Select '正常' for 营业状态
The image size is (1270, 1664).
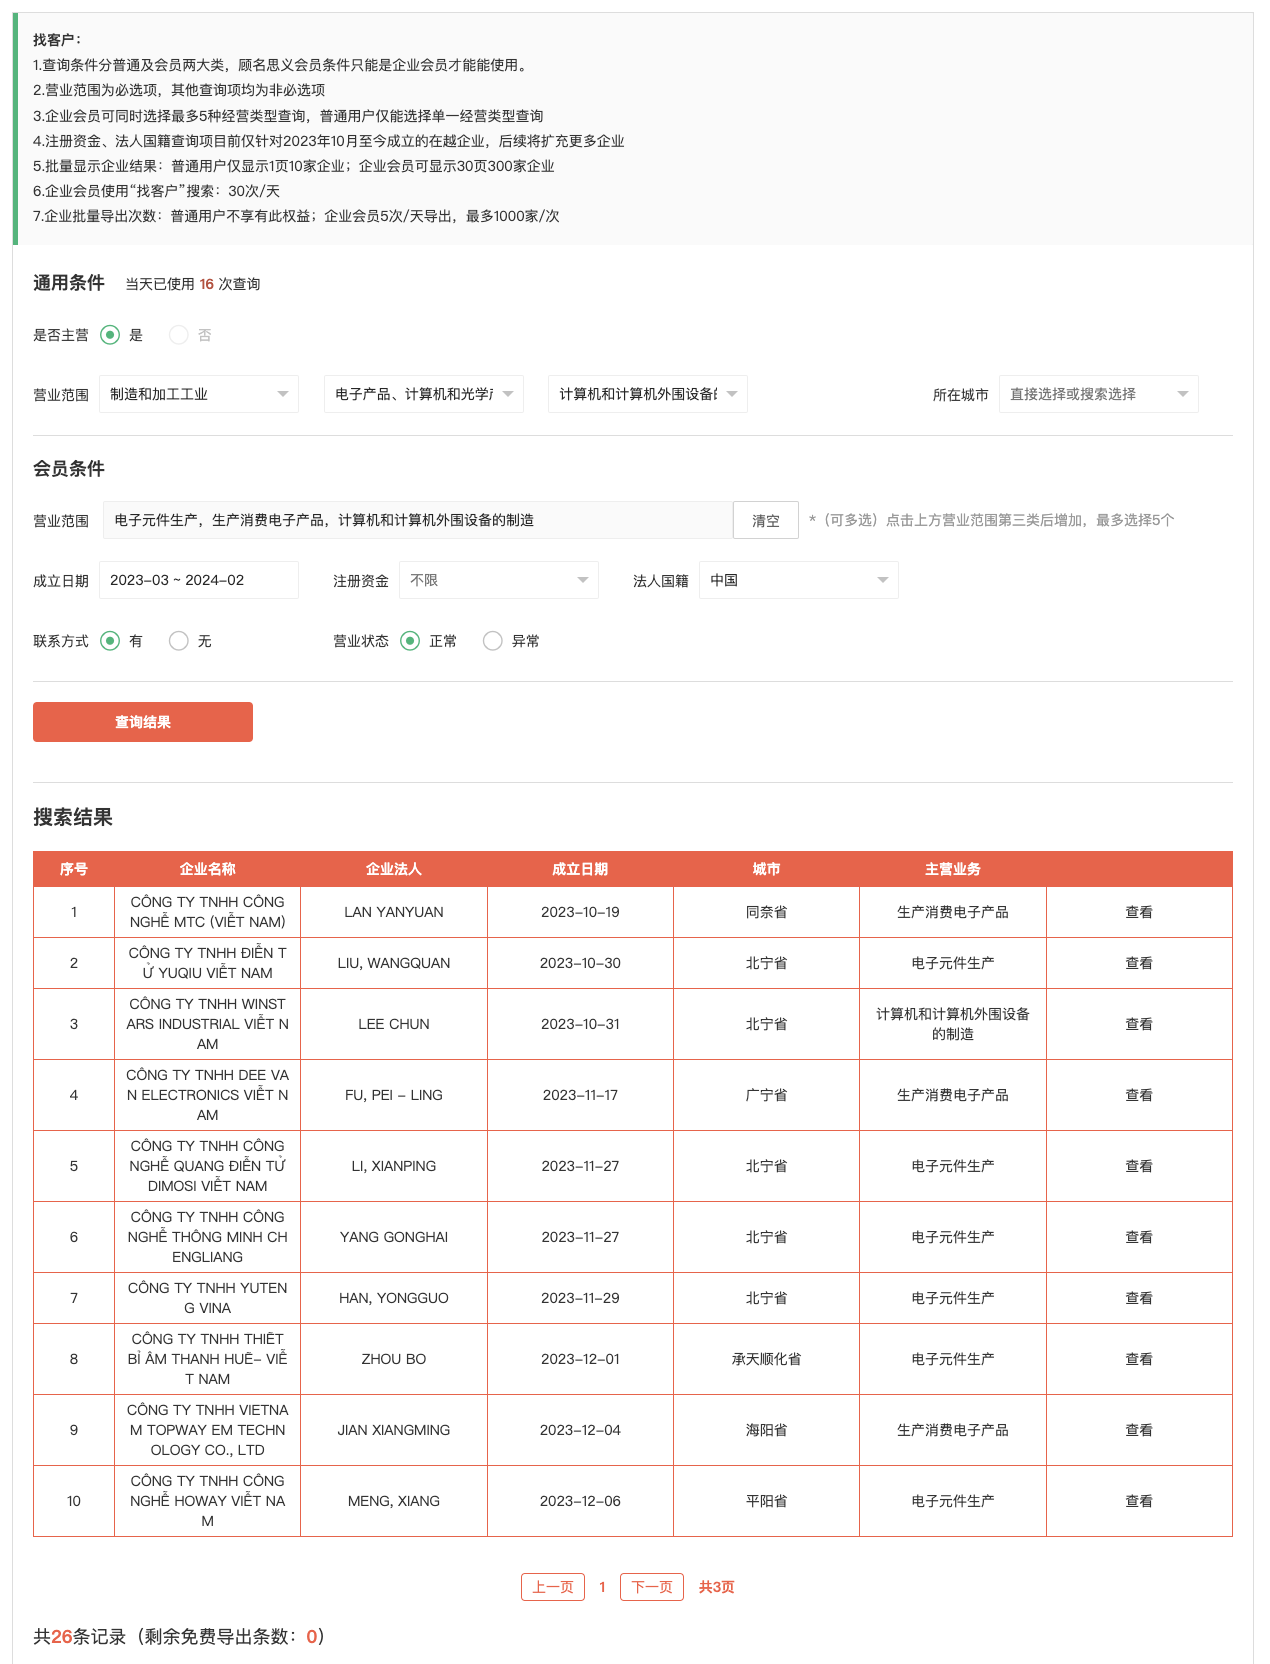click(410, 641)
